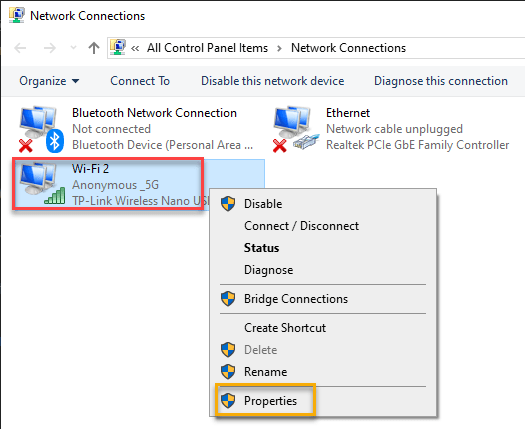
Task: Click the forward arrow navigation icon
Action: [50, 48]
